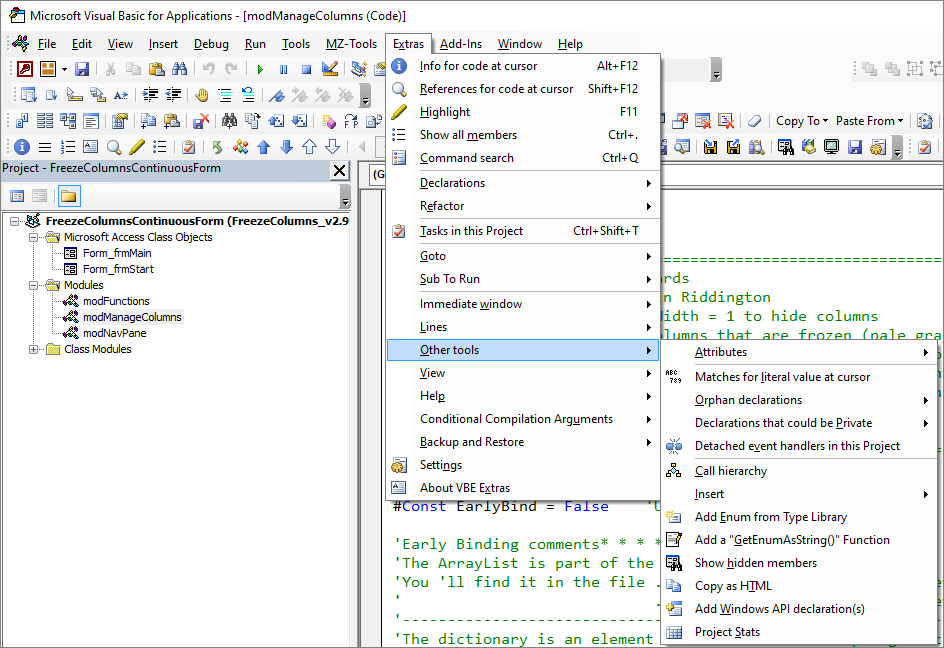Open the Copy To dropdown
944x648 pixels.
click(802, 121)
